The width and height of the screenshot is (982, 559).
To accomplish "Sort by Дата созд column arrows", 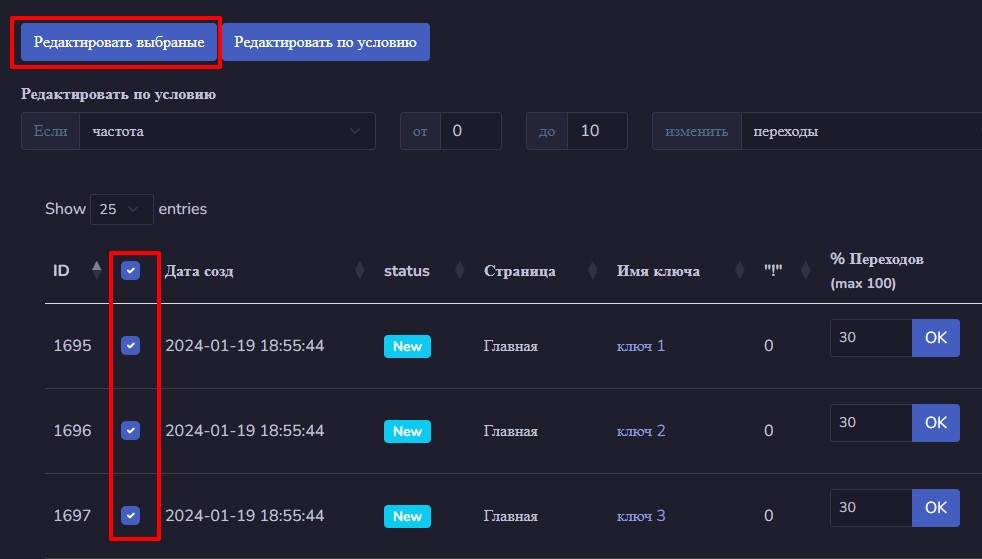I will (x=359, y=270).
